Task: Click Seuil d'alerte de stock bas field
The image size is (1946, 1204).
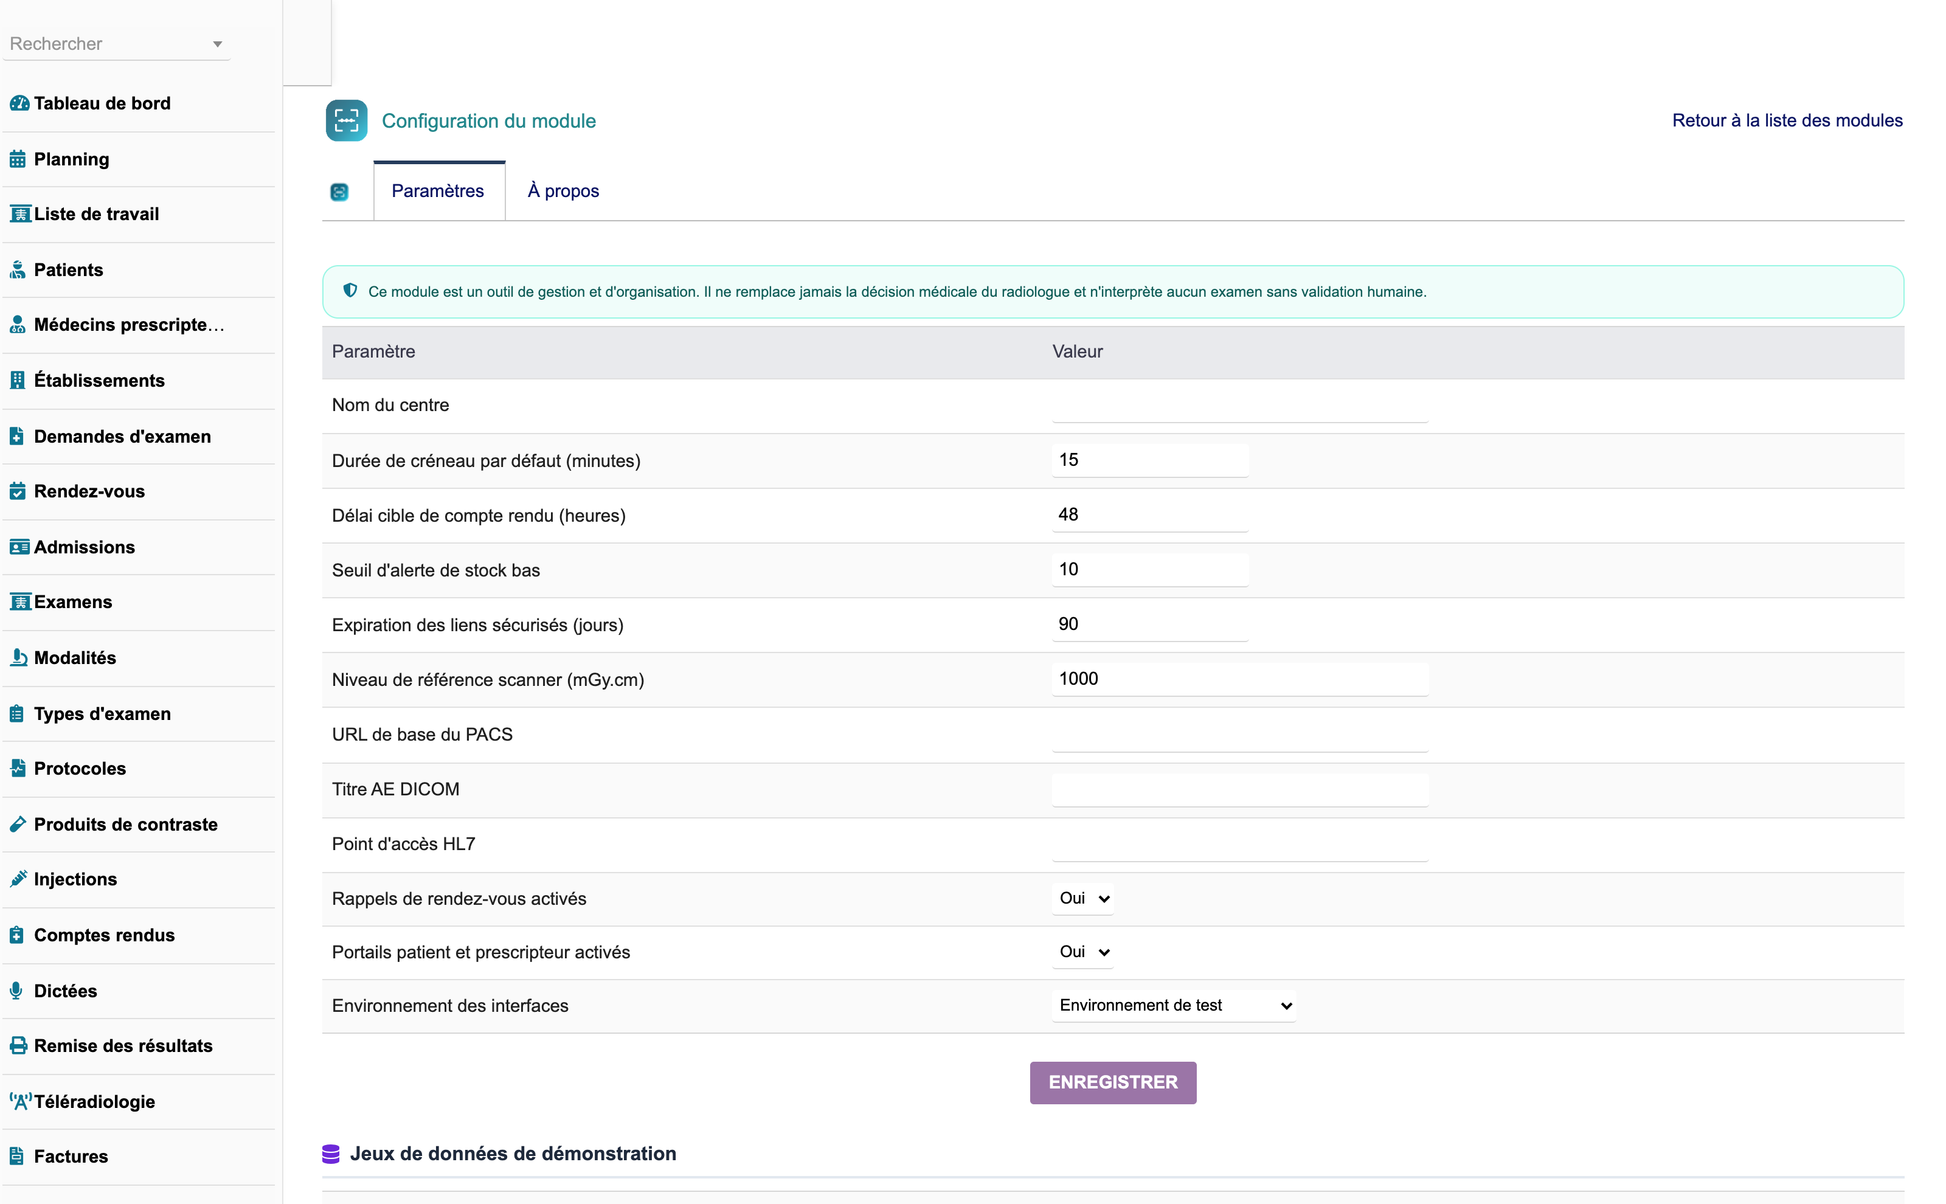Action: tap(1150, 570)
